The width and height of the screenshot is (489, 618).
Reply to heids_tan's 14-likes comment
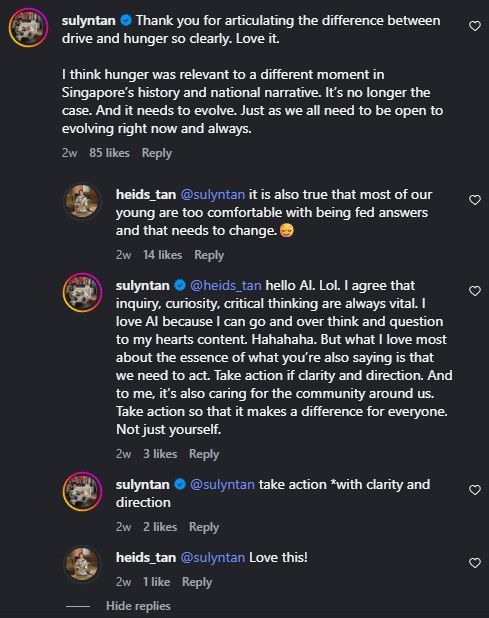tap(209, 255)
